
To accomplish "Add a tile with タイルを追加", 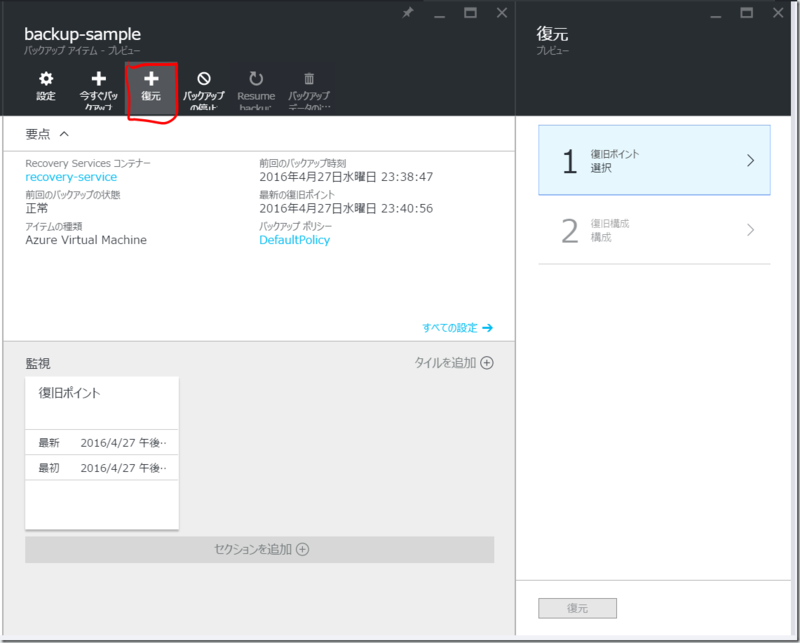I will coord(454,363).
